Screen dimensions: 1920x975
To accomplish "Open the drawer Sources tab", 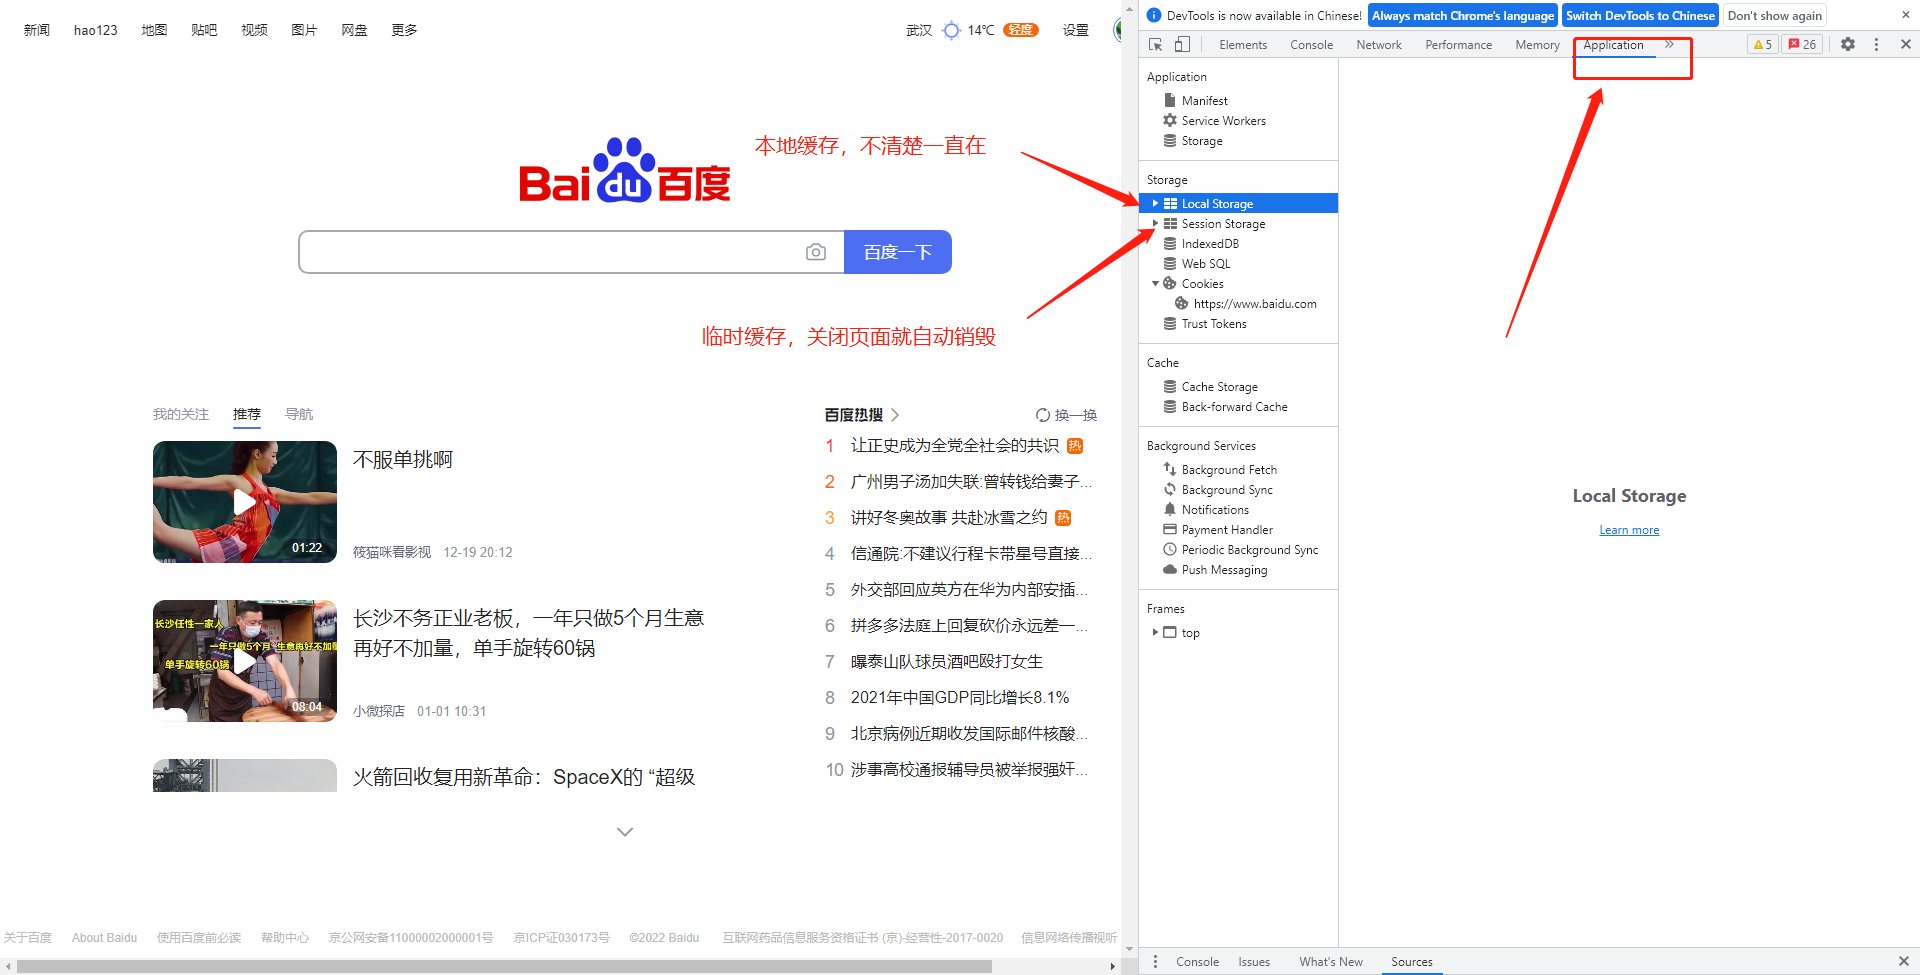I will click(1412, 962).
